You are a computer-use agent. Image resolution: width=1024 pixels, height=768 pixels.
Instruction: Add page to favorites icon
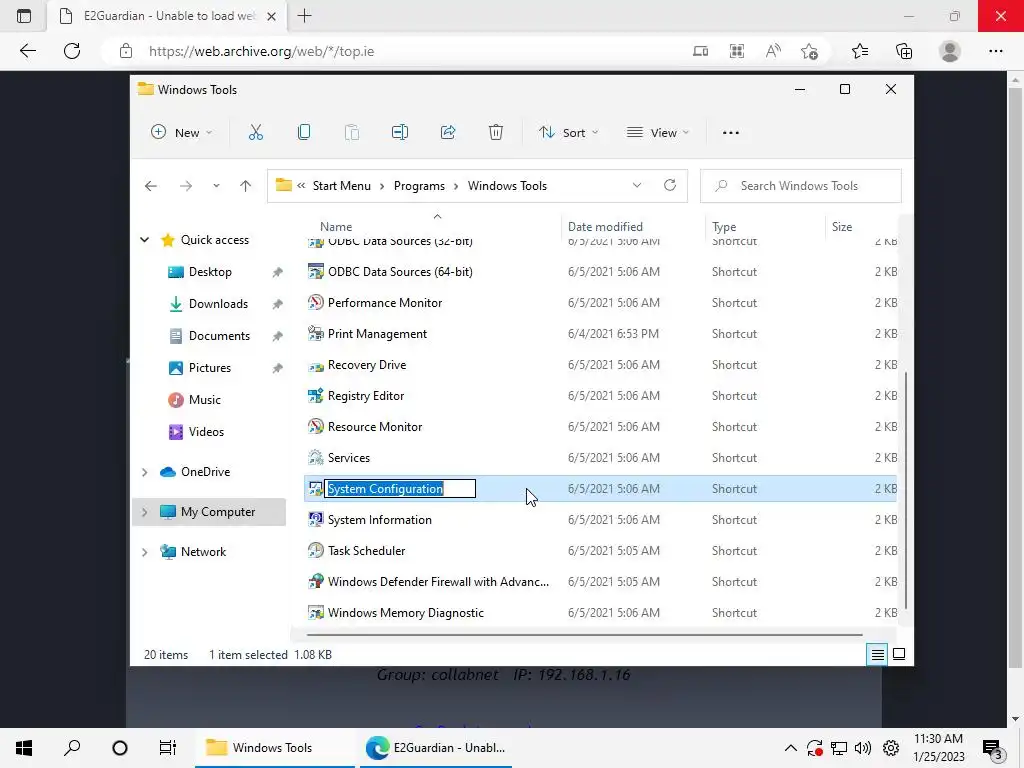coord(810,51)
